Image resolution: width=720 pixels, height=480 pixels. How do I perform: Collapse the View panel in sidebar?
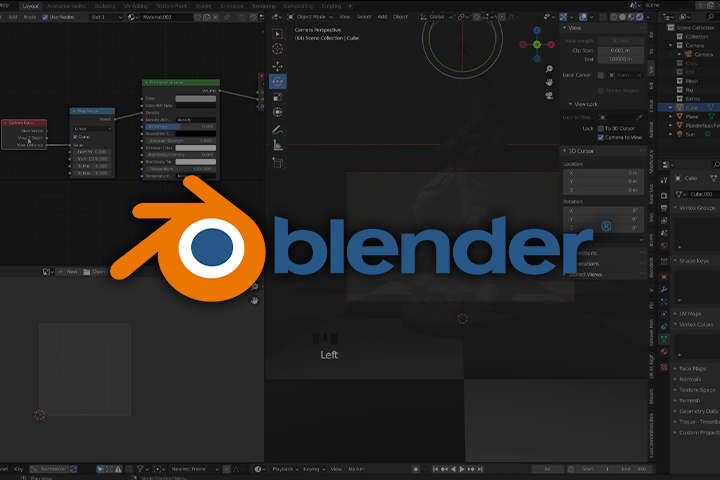tap(565, 28)
